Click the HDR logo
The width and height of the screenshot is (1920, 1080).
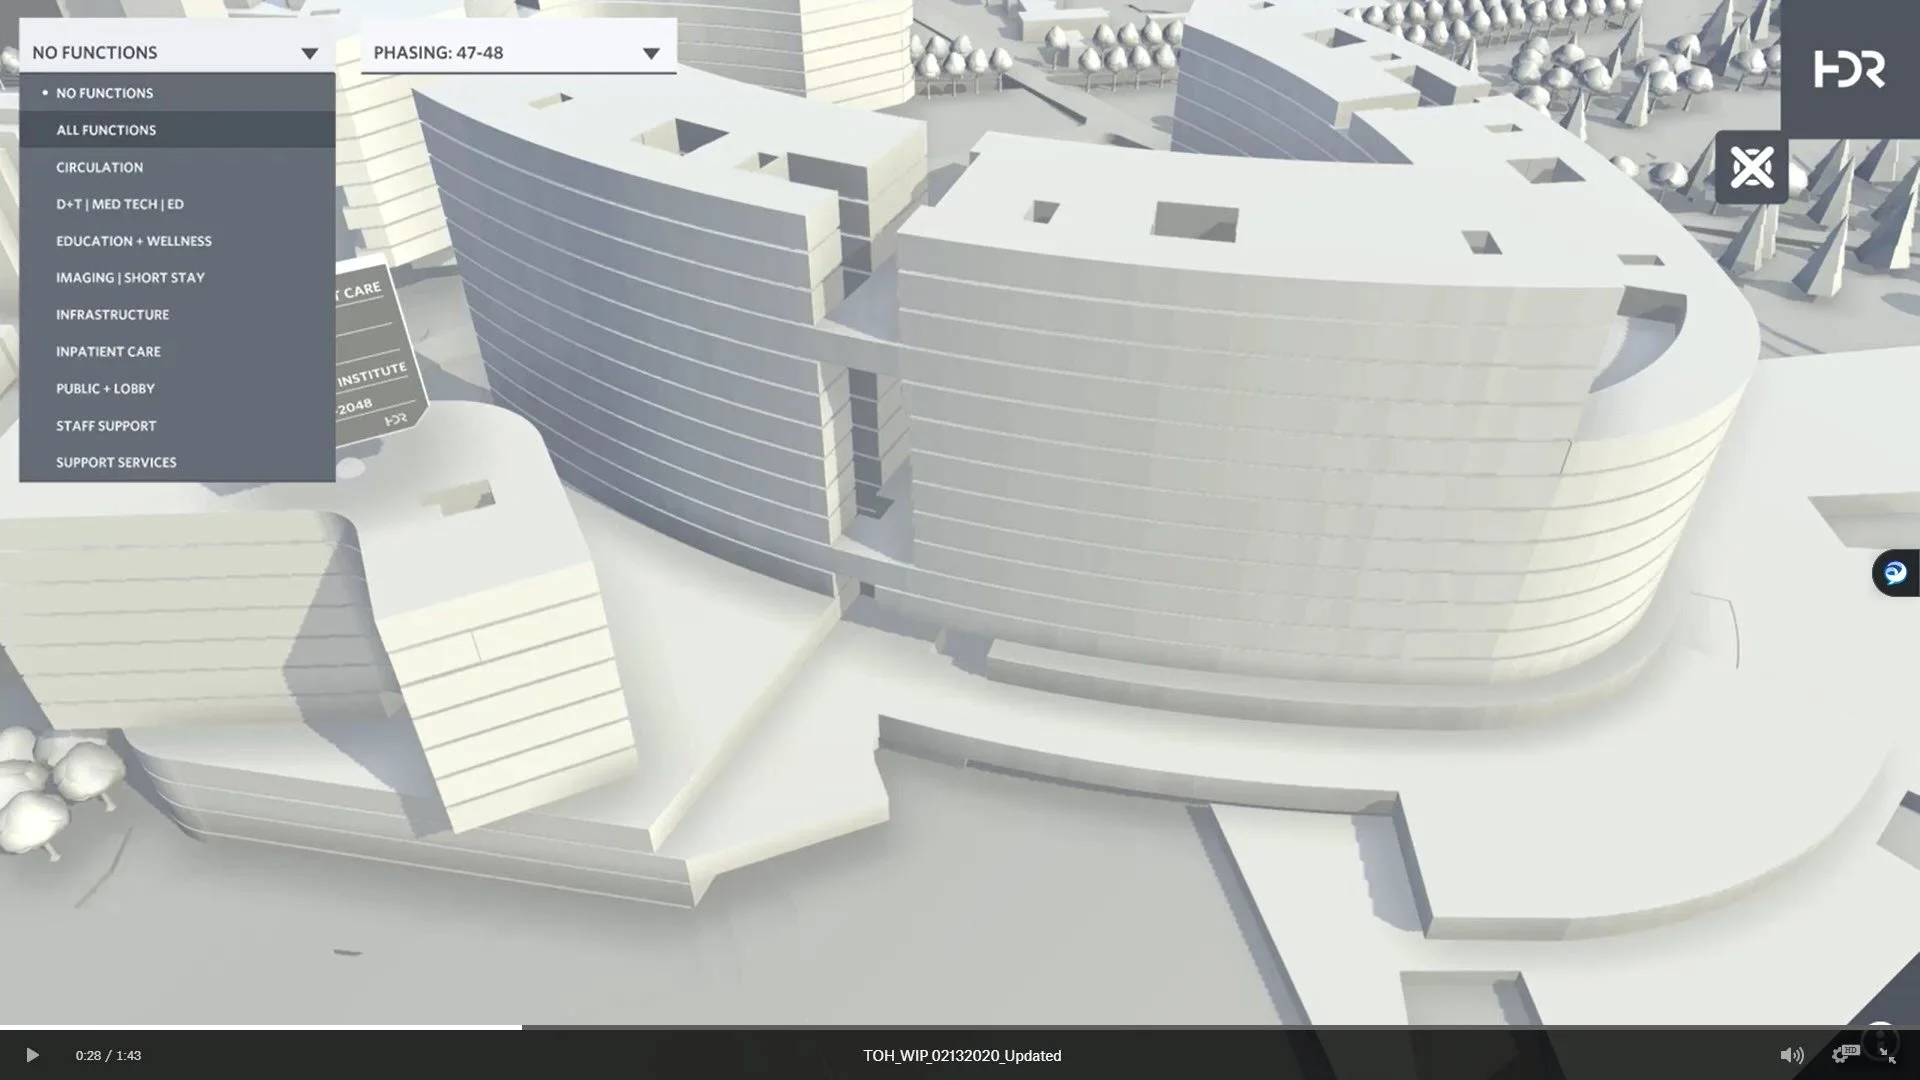coord(1850,69)
